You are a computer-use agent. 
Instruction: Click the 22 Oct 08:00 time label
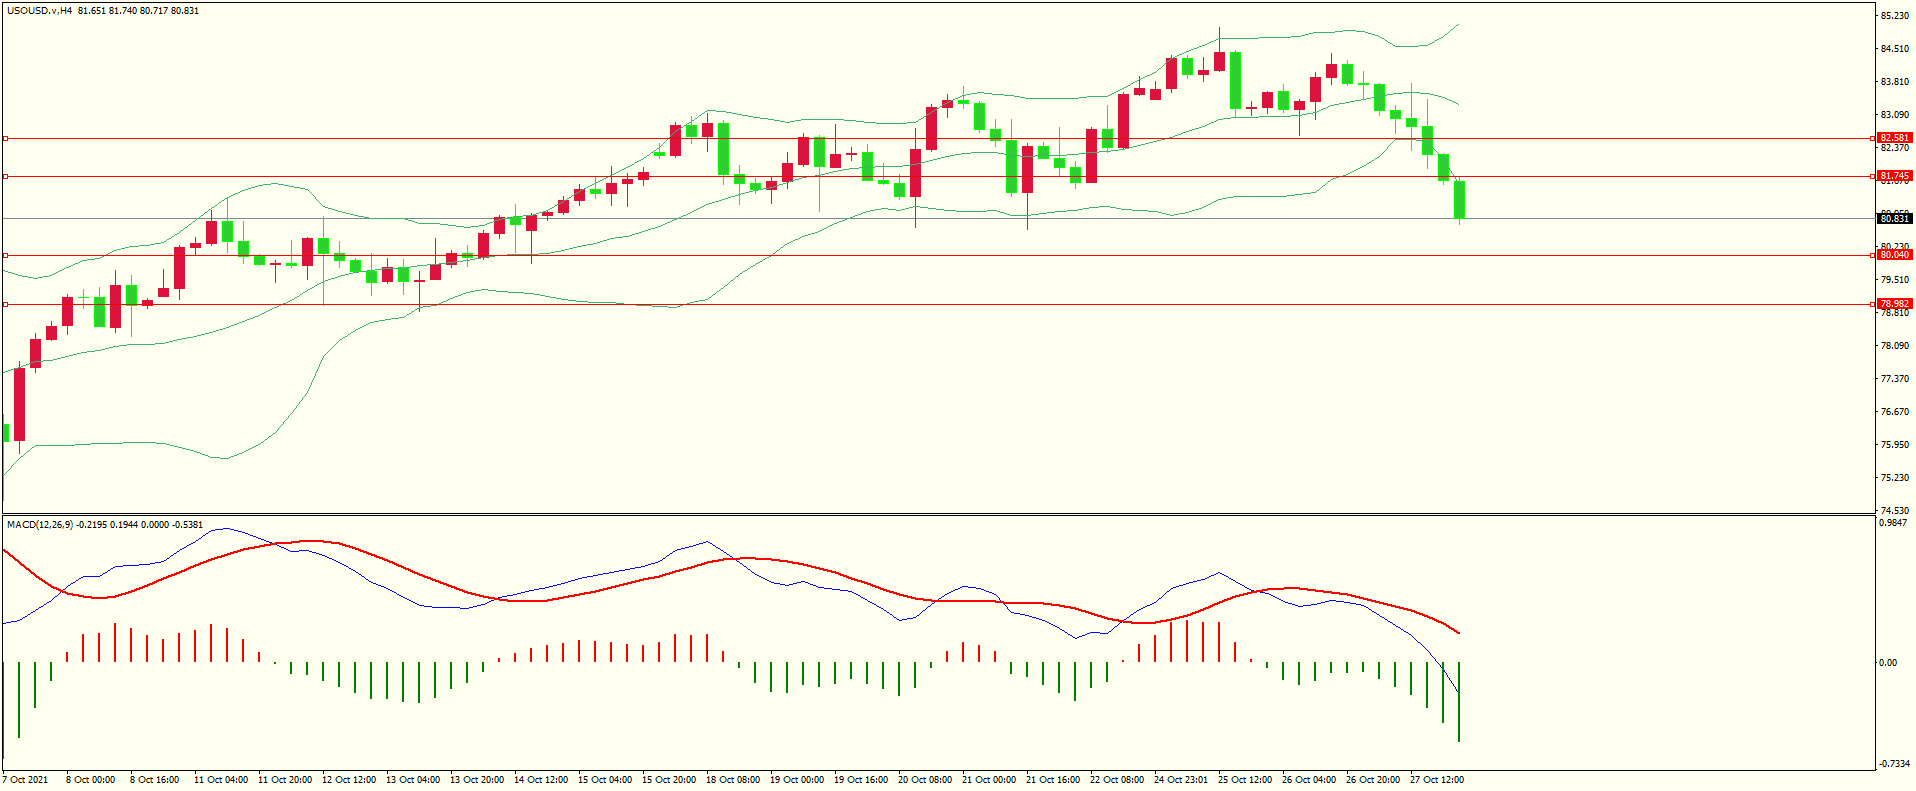tap(1117, 780)
